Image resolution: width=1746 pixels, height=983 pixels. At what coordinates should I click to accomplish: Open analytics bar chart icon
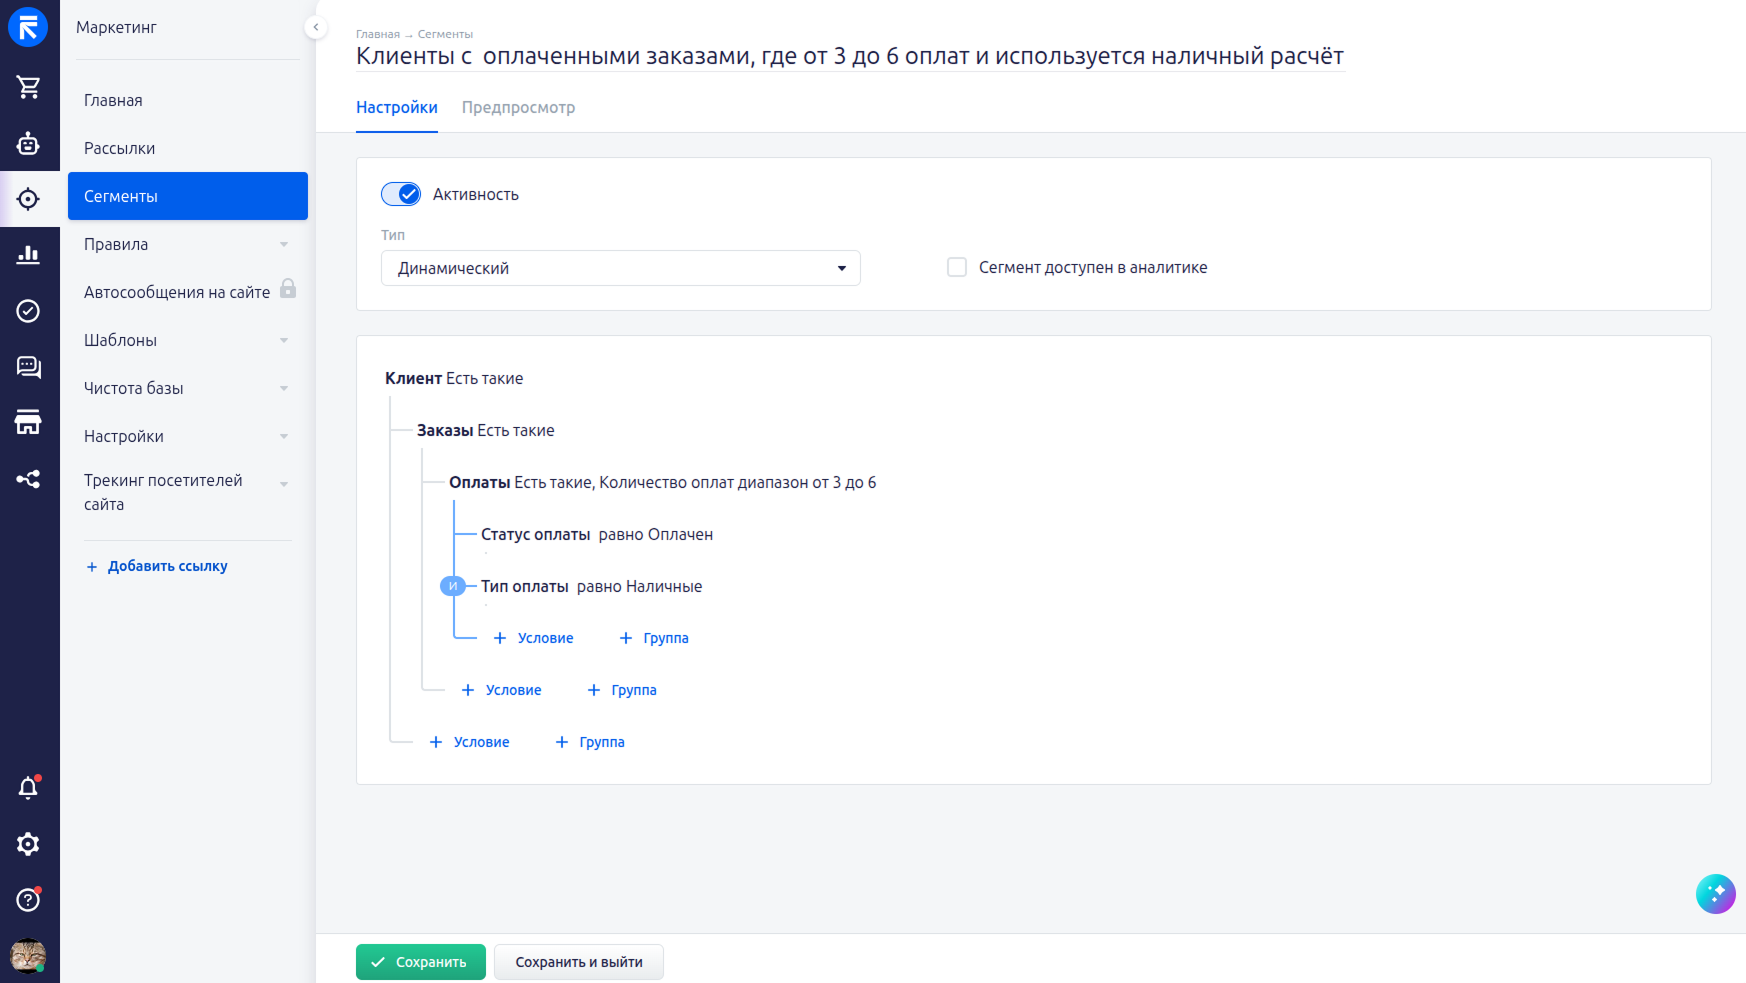pos(28,255)
